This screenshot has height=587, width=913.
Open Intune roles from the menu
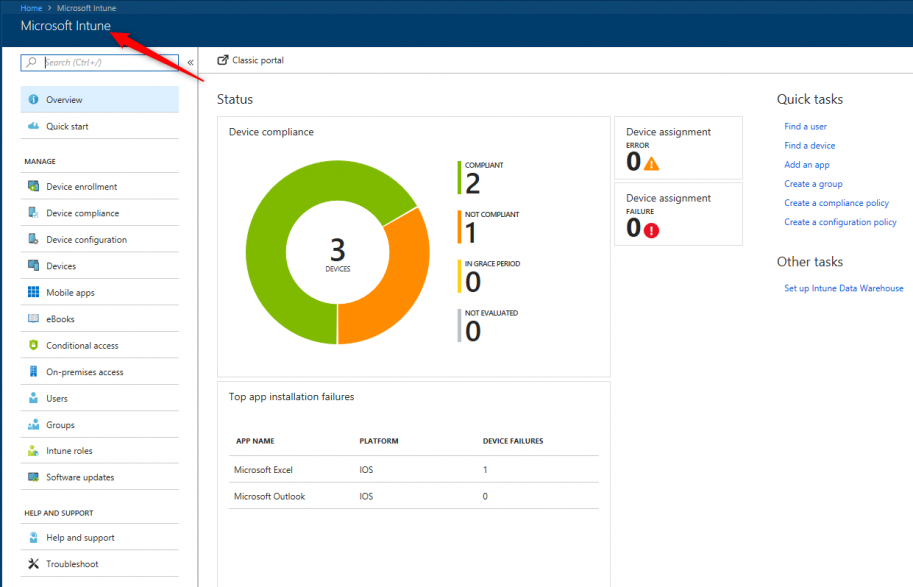pos(69,451)
